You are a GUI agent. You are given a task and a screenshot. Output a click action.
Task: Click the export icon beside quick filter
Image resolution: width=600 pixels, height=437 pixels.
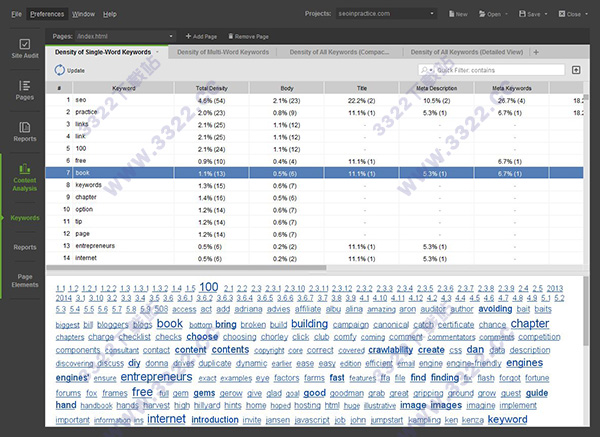[x=576, y=70]
